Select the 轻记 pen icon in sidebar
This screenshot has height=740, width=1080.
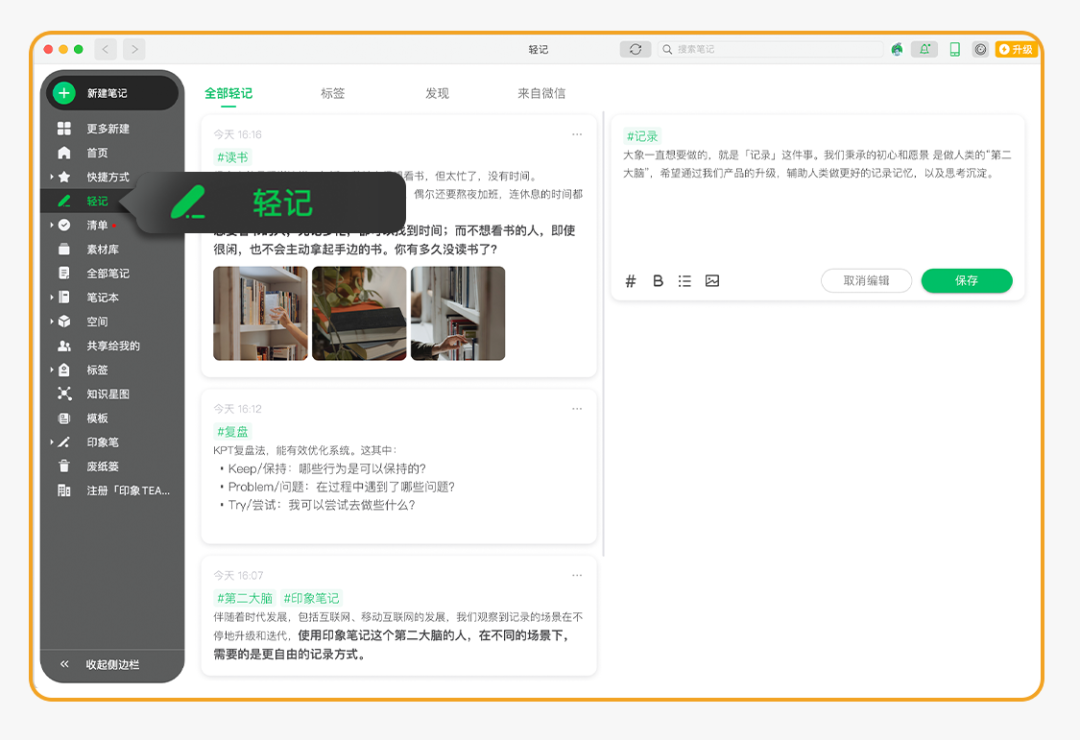coord(64,201)
